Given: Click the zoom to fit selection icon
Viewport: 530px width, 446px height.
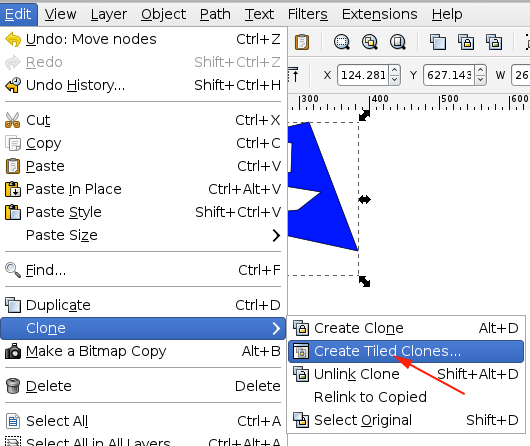Looking at the screenshot, I should point(341,42).
